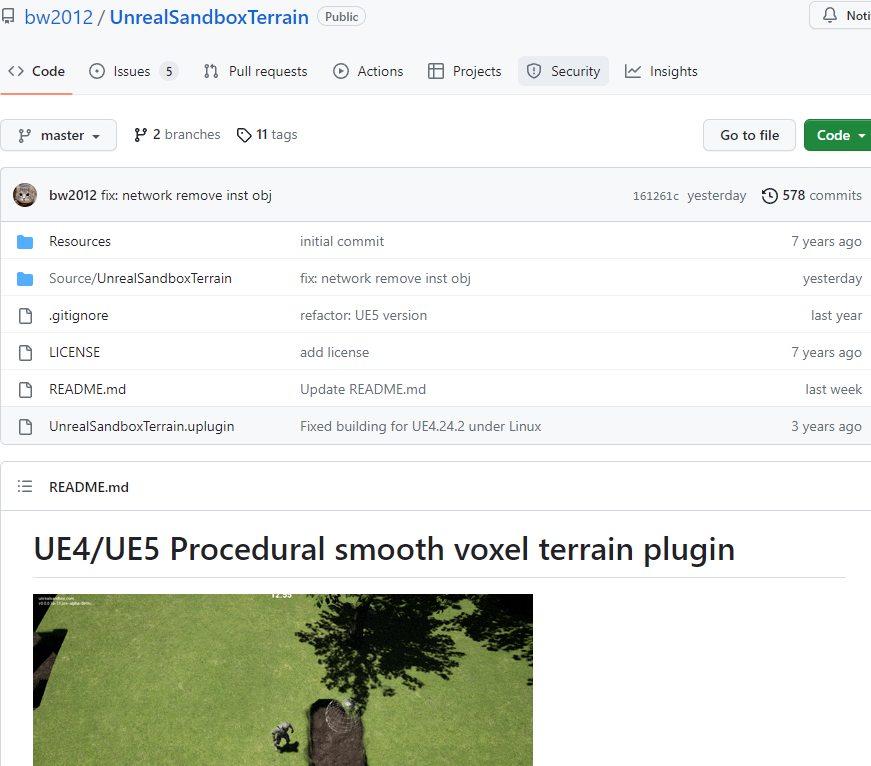Click the Resources folder icon
The width and height of the screenshot is (871, 766).
[x=25, y=242]
